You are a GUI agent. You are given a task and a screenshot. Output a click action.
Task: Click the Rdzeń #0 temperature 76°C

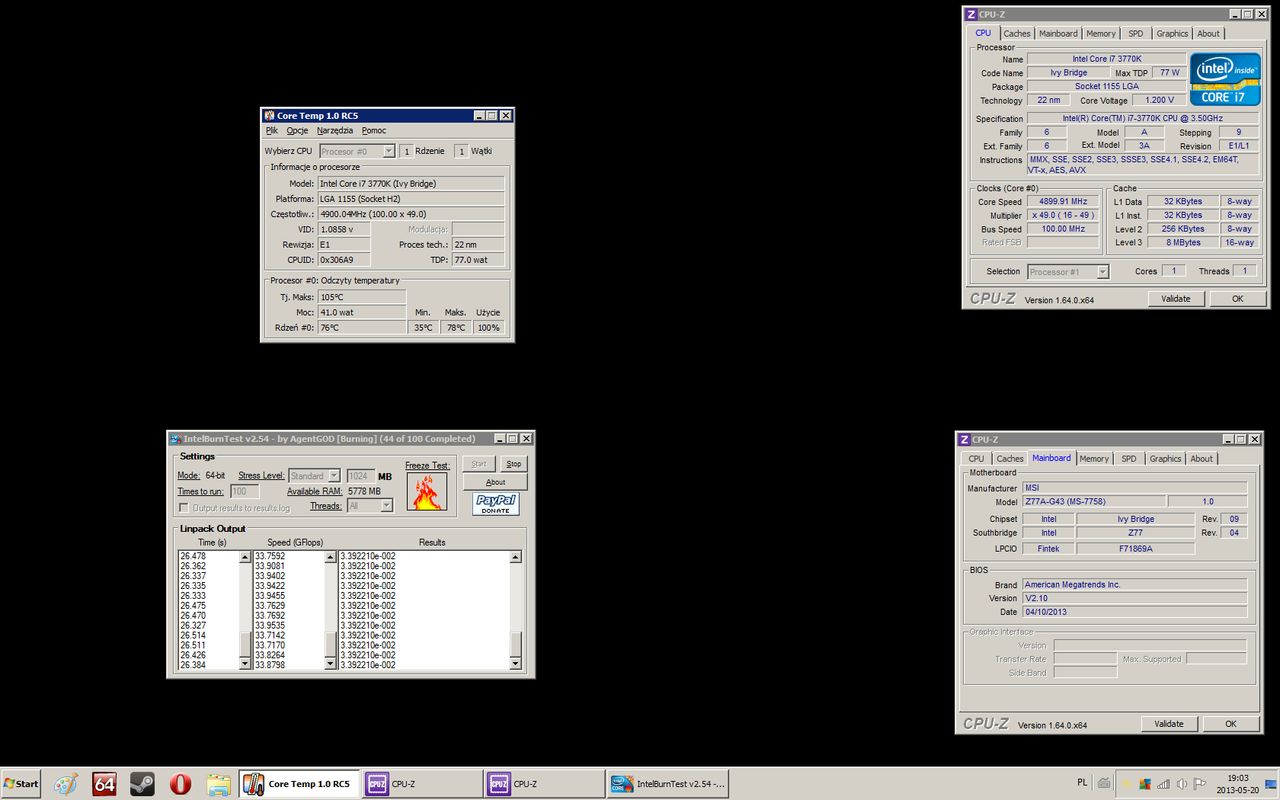(362, 328)
